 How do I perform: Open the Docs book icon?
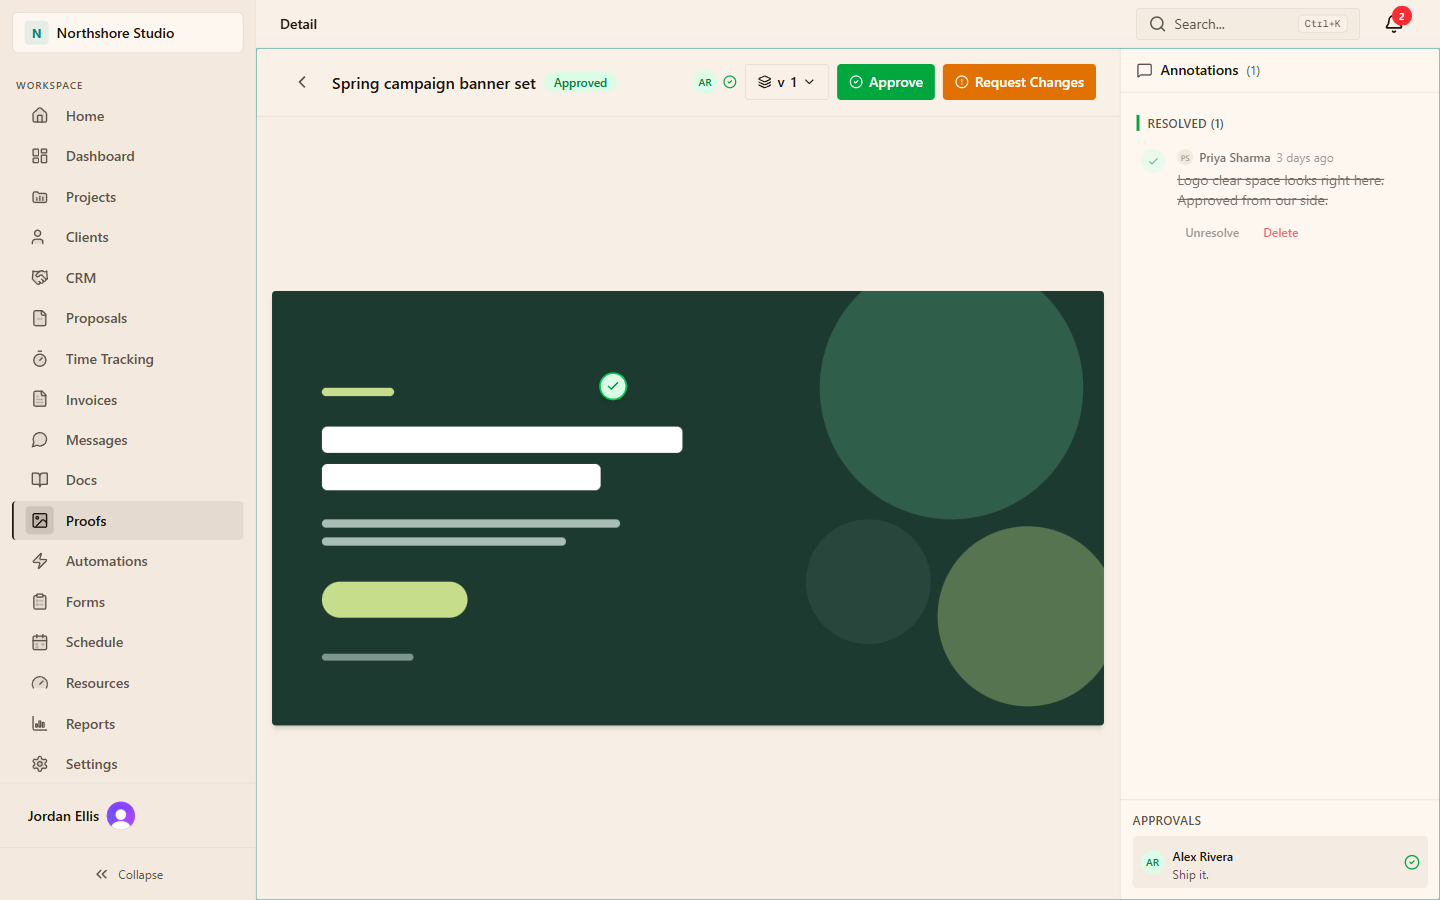point(40,480)
